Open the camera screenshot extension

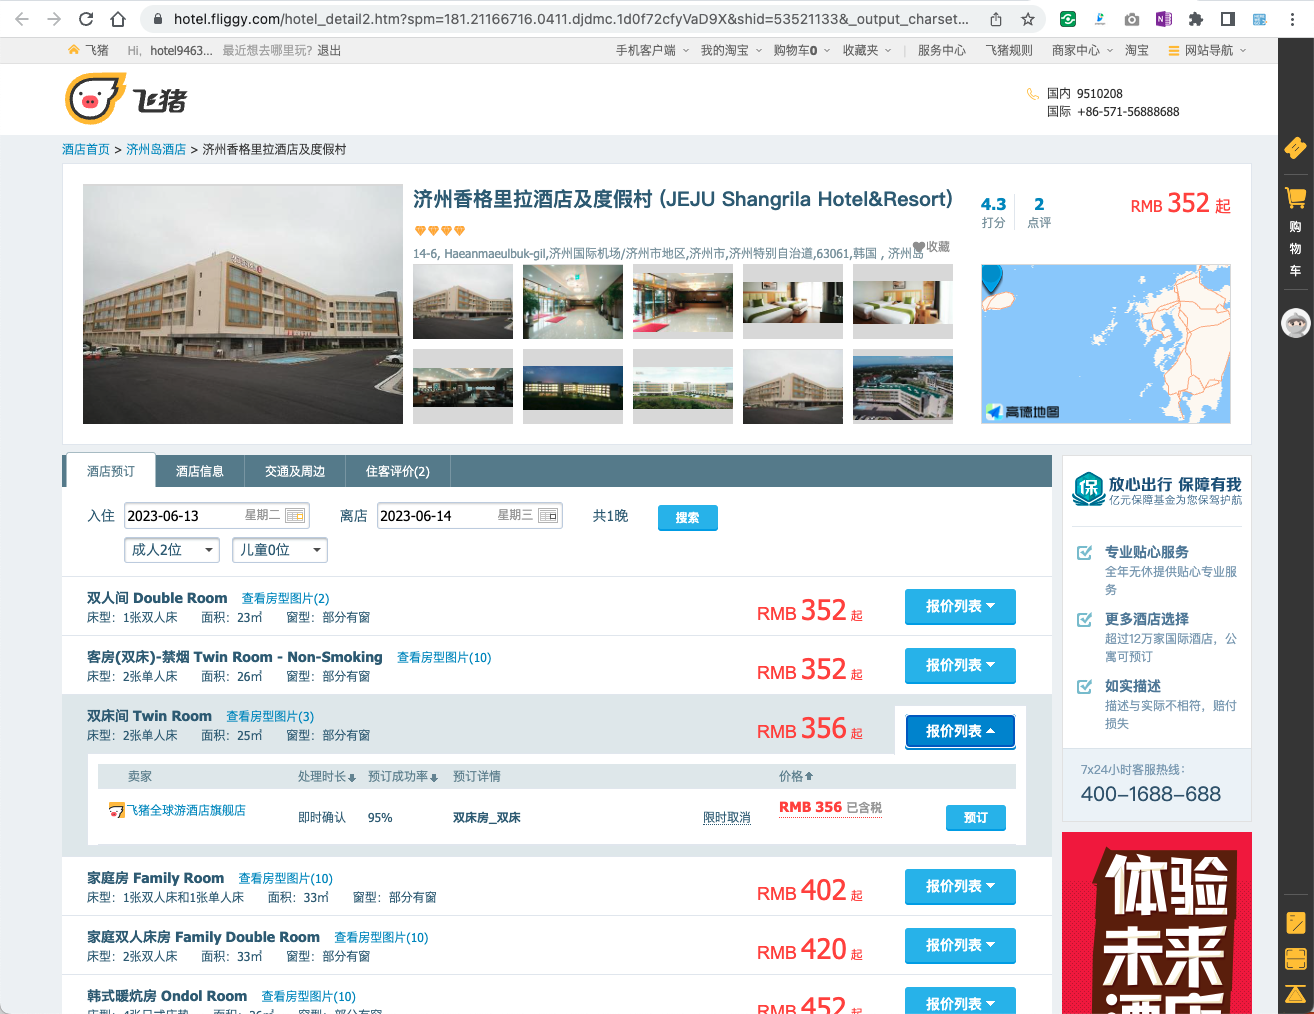tap(1131, 19)
